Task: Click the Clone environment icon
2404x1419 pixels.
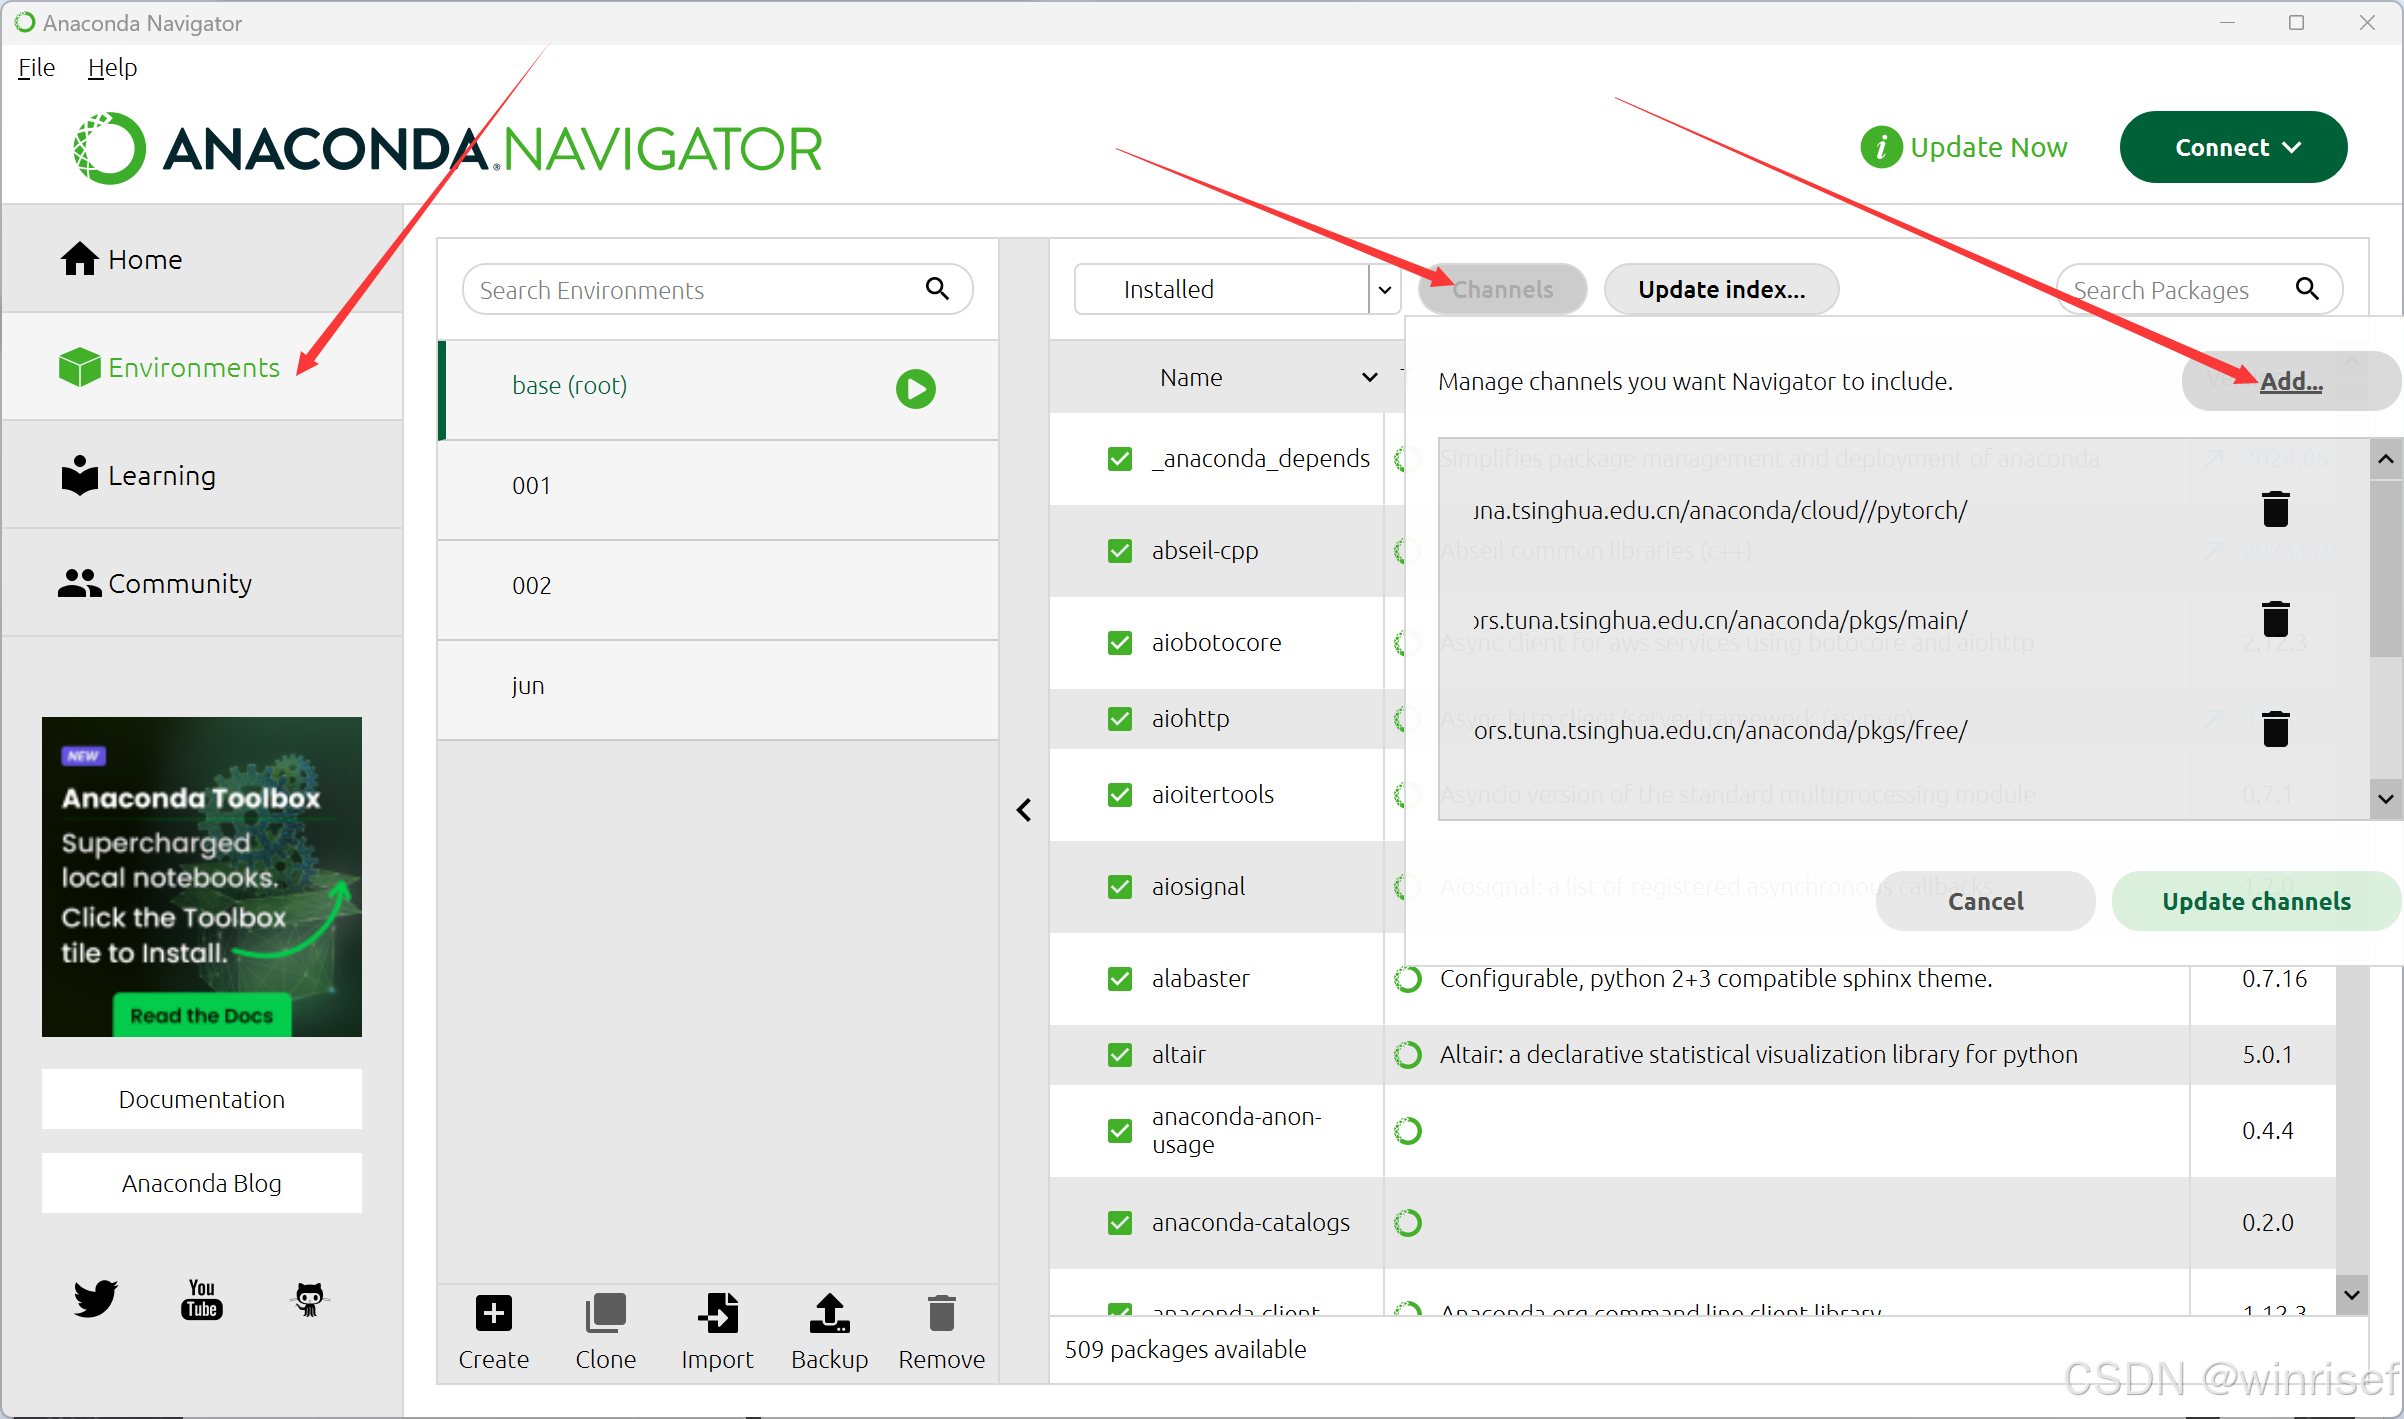Action: [x=605, y=1313]
